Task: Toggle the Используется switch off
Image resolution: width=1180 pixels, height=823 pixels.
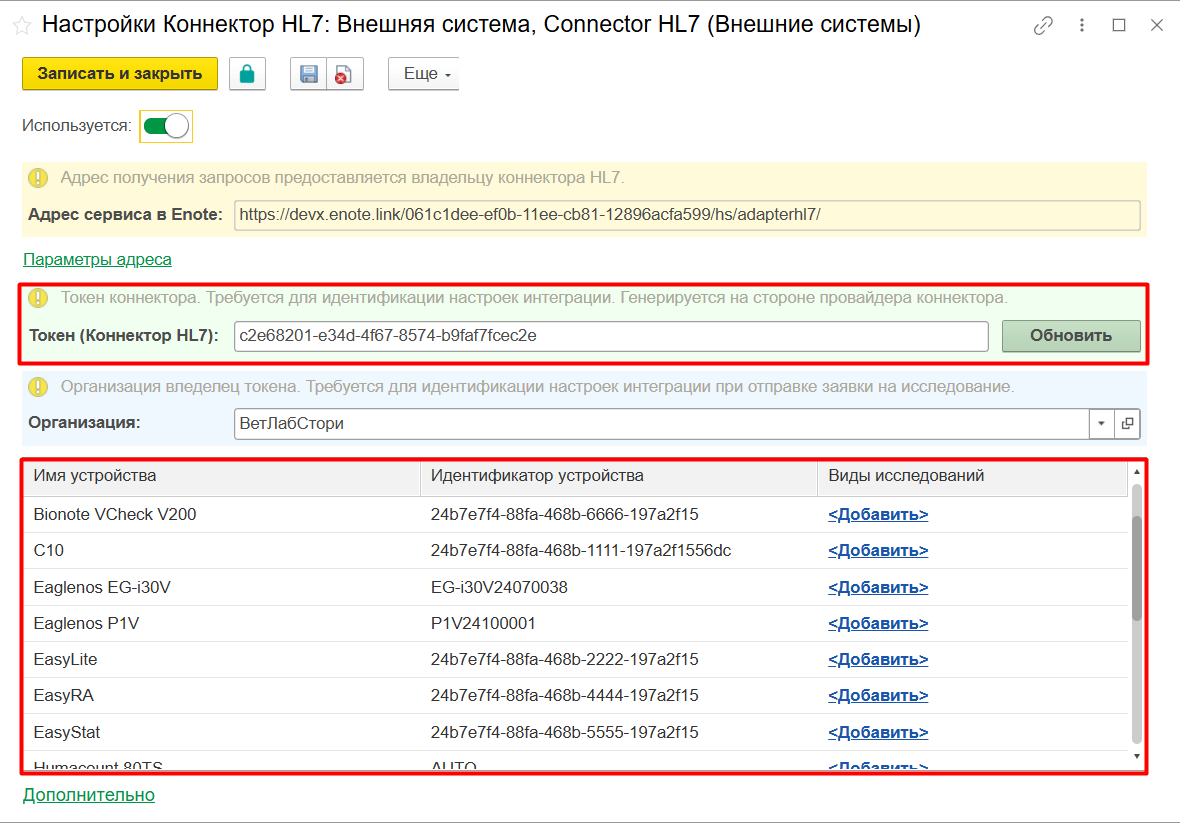Action: tap(165, 126)
